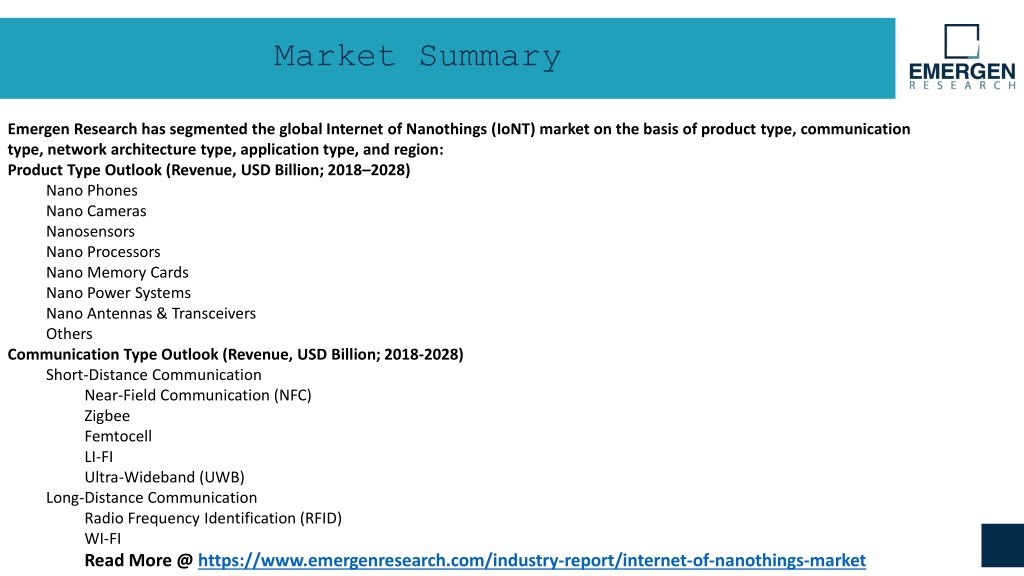
Task: Select the 'Nano Phones' line
Action: 92,191
